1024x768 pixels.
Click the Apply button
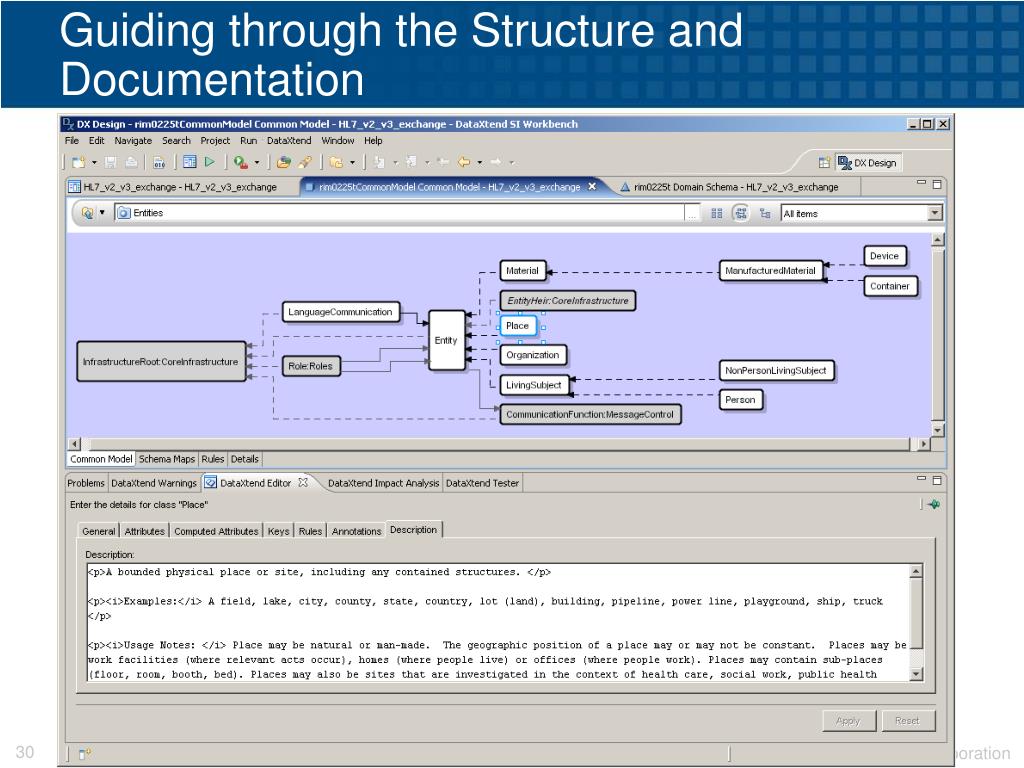tap(848, 721)
